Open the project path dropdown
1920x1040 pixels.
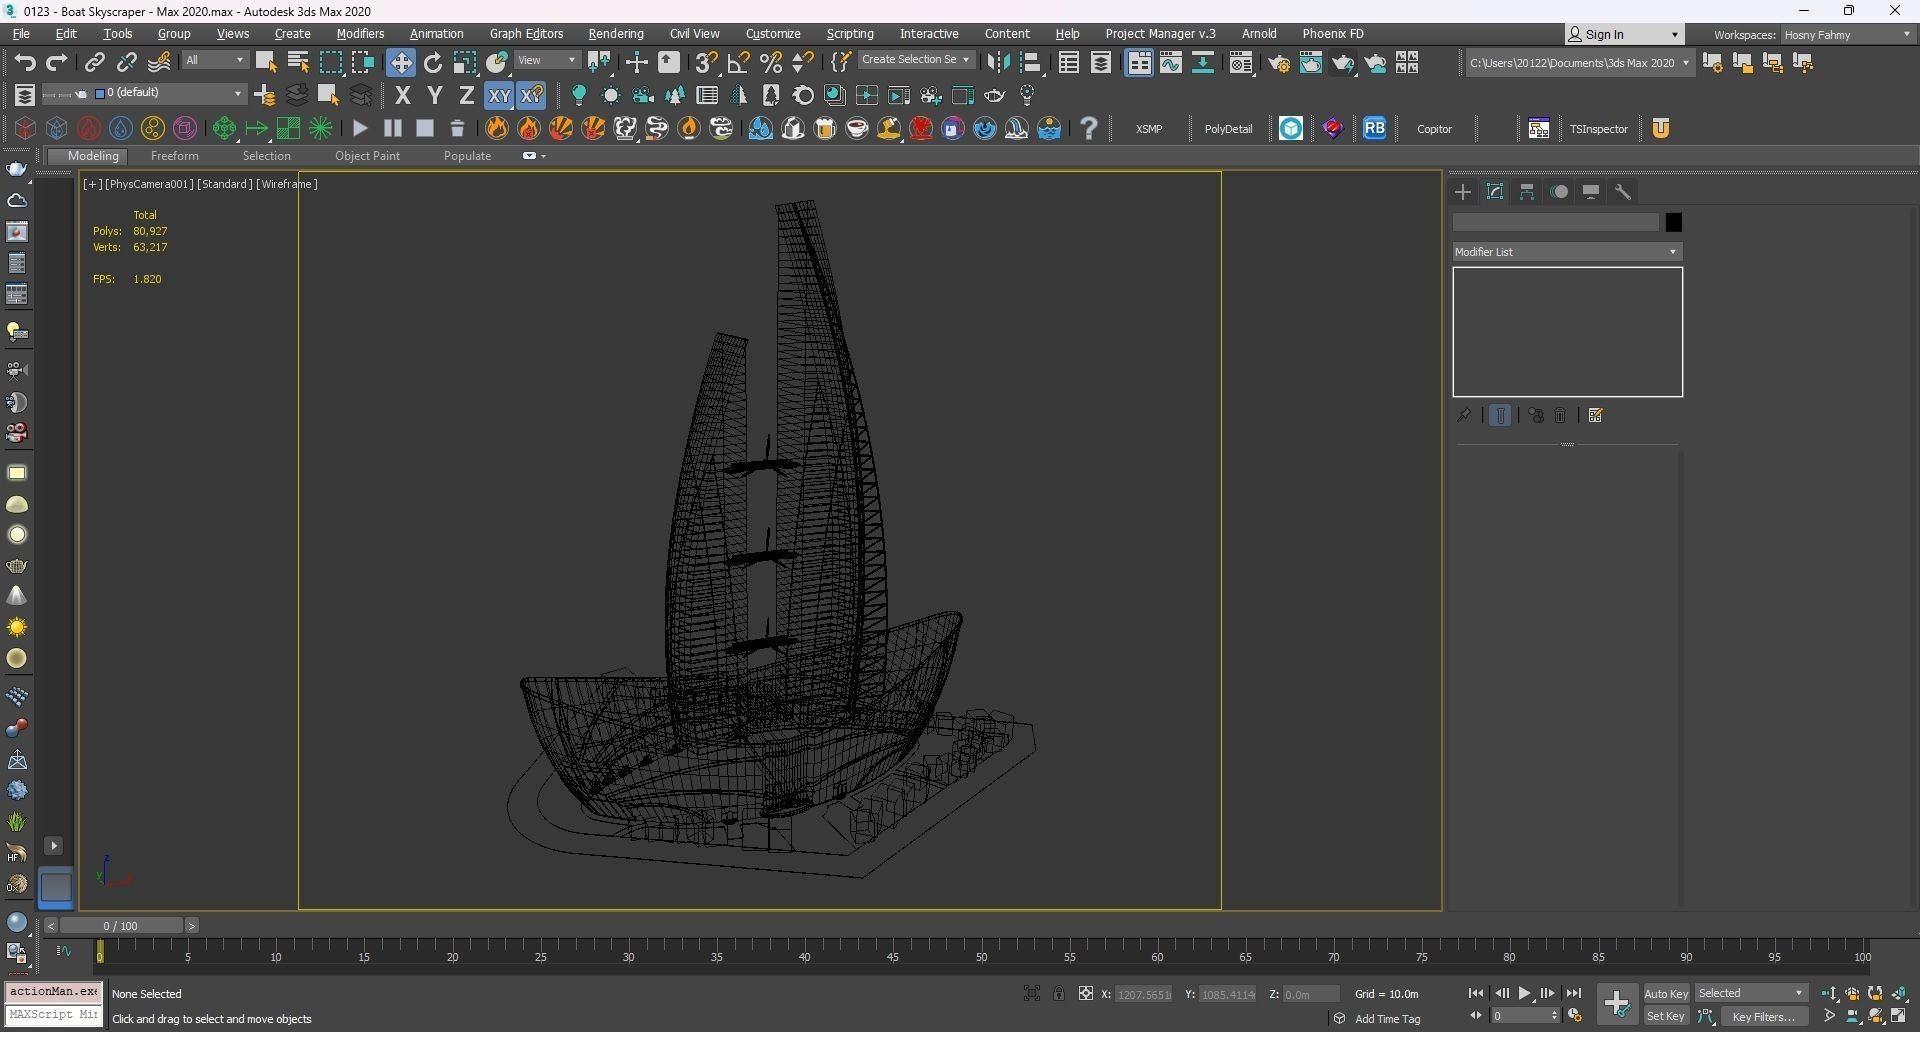tap(1579, 63)
